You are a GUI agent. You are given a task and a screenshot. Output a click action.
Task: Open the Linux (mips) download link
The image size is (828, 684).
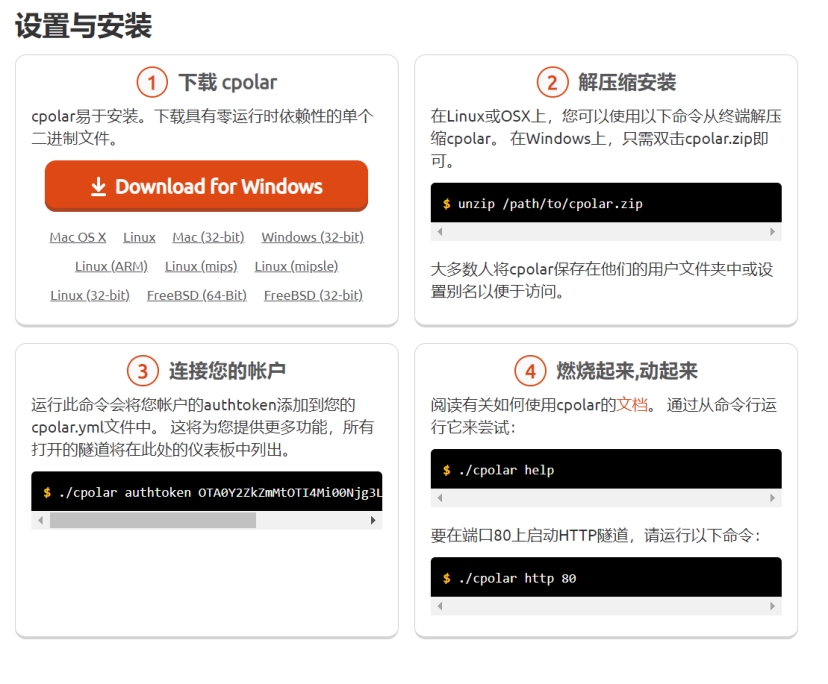[201, 266]
